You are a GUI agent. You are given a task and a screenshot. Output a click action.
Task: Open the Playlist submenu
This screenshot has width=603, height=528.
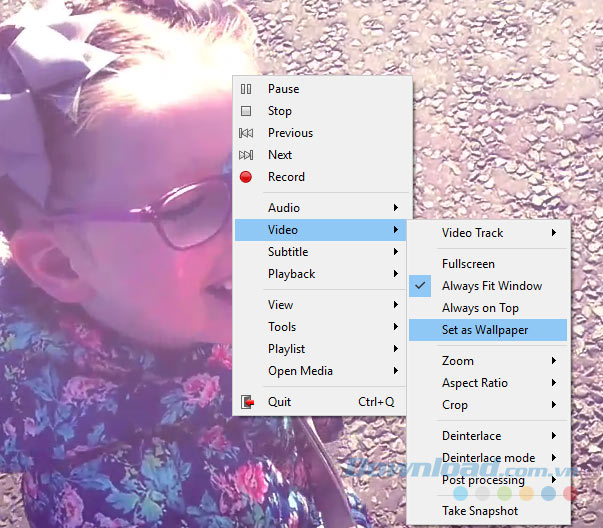(321, 349)
